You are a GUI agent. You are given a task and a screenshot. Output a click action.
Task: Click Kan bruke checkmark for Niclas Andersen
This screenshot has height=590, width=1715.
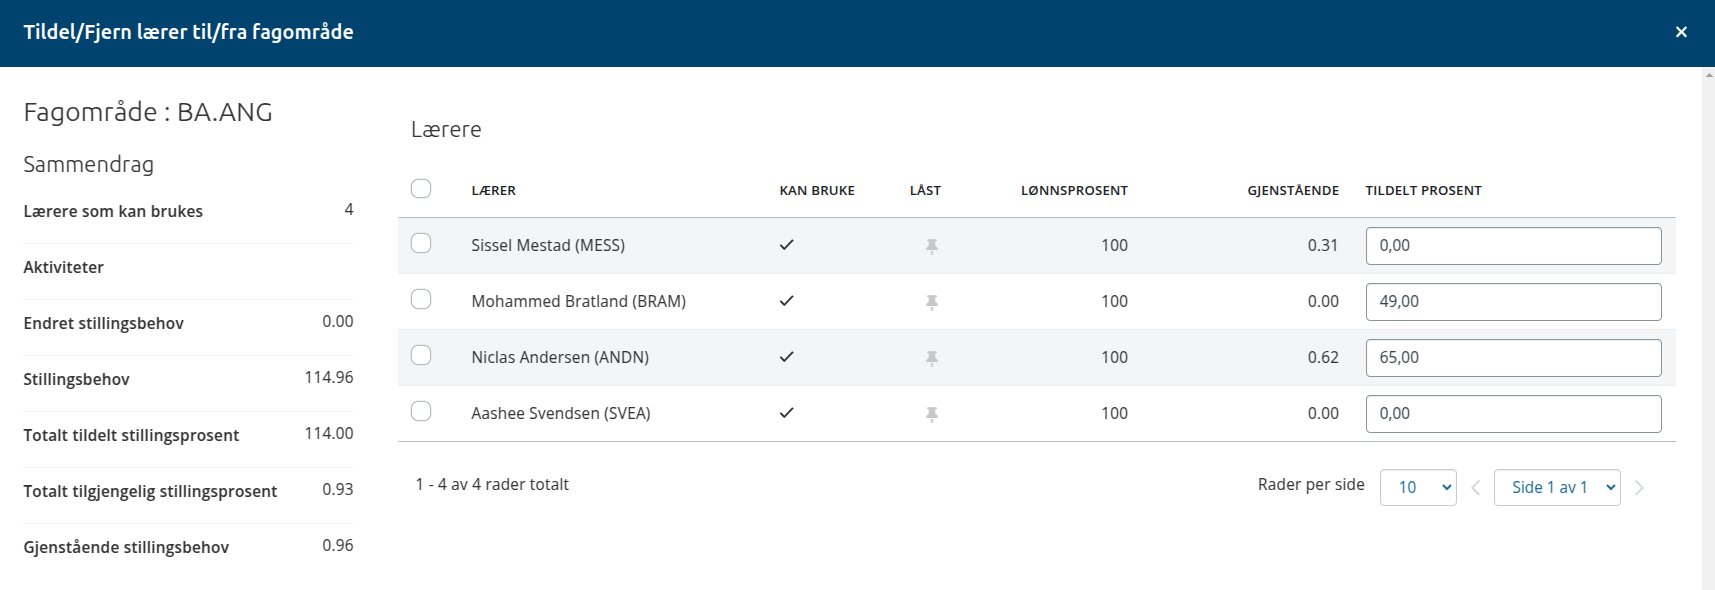click(x=787, y=357)
